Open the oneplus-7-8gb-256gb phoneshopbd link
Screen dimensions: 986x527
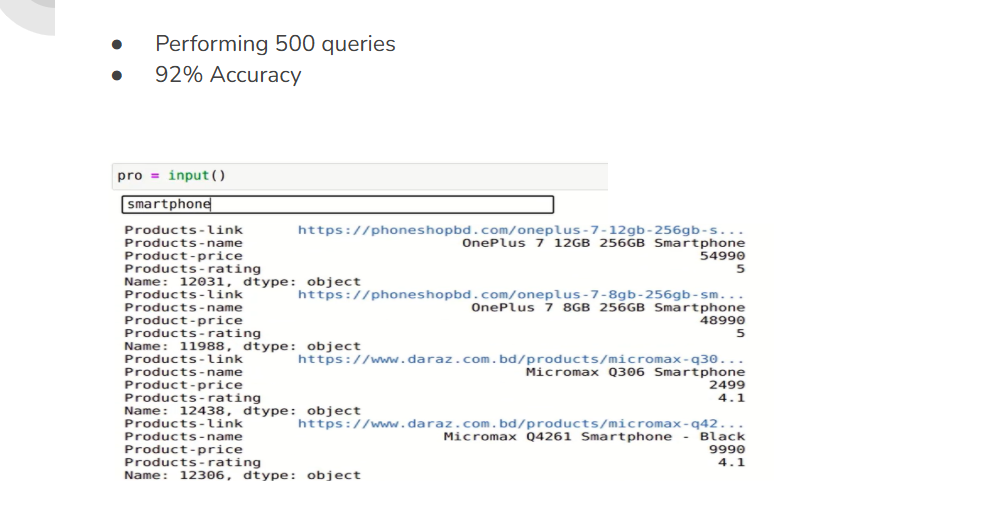pos(521,294)
